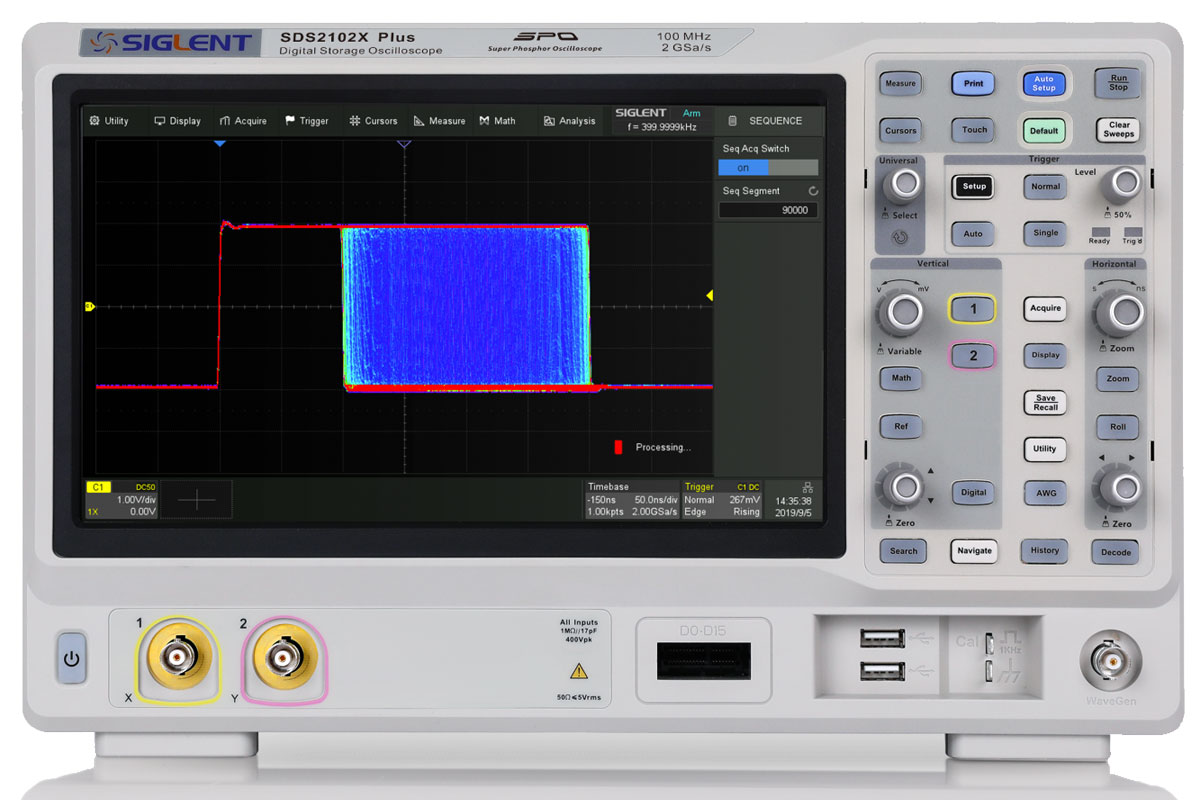Viewport: 1200px width, 800px height.
Task: Open the on-screen Cursors menu
Action: [x=373, y=121]
